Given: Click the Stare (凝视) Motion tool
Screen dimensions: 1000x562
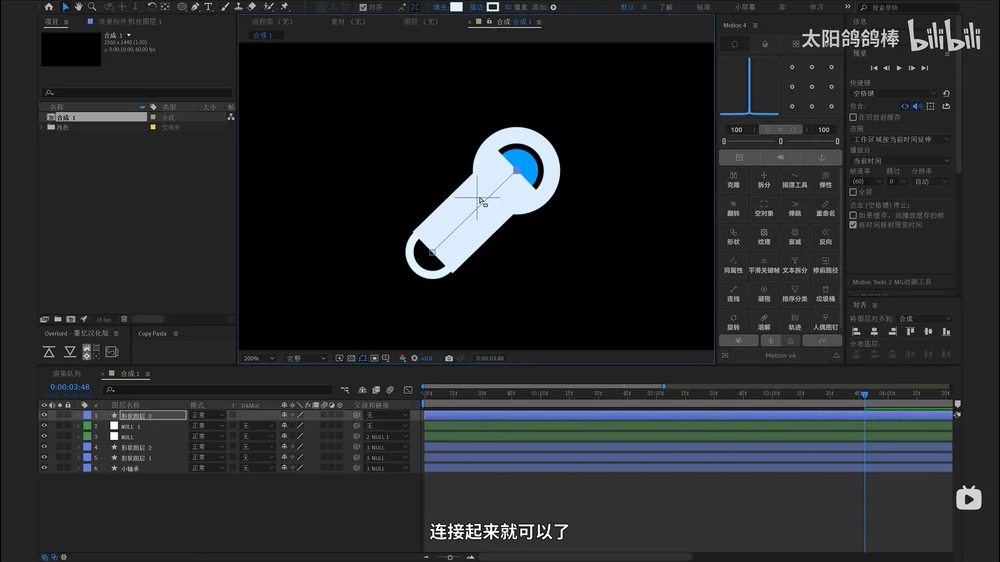Looking at the screenshot, I should [x=764, y=293].
